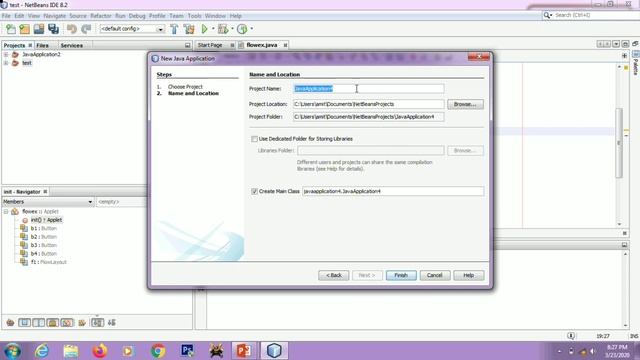Viewport: 640px width, 360px height.
Task: Click the Undo toolbar icon
Action: click(x=72, y=29)
